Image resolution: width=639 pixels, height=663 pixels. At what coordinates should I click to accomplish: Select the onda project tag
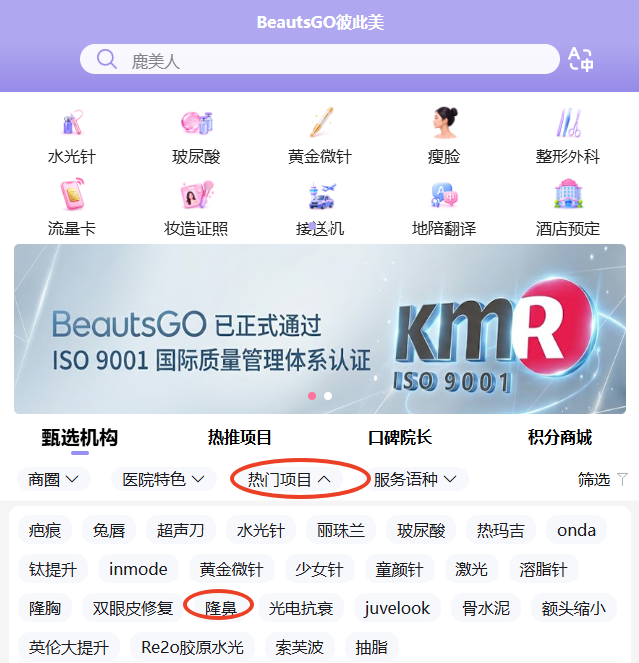coord(576,530)
